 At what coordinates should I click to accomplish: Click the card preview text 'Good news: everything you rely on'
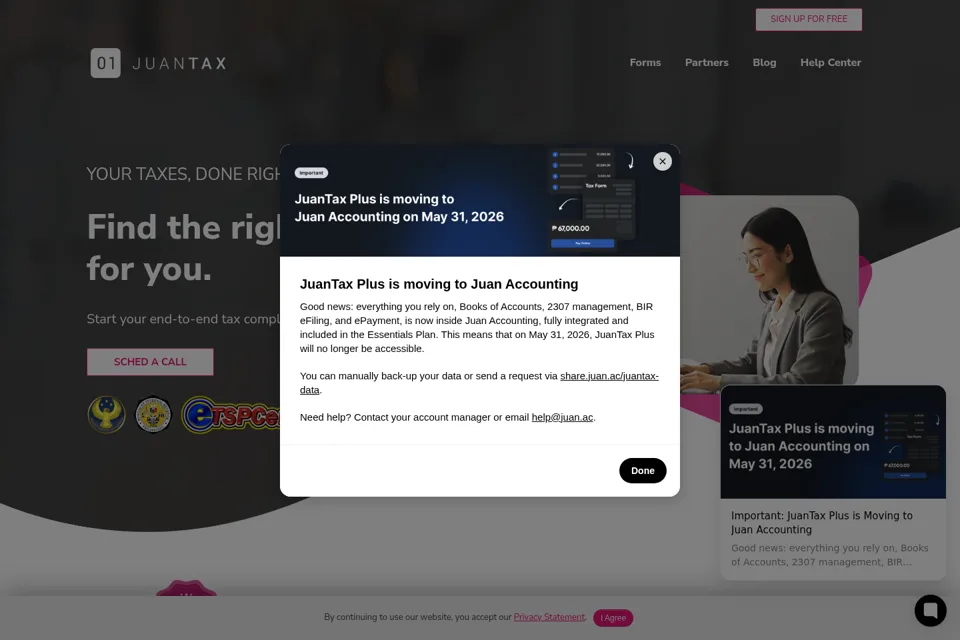829,555
